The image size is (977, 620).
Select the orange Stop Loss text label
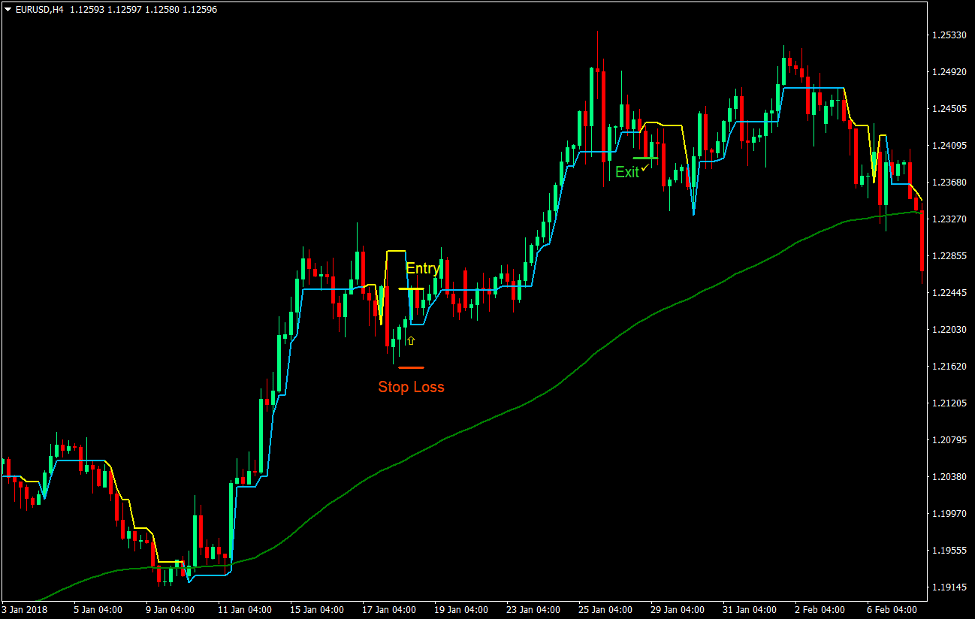click(411, 387)
